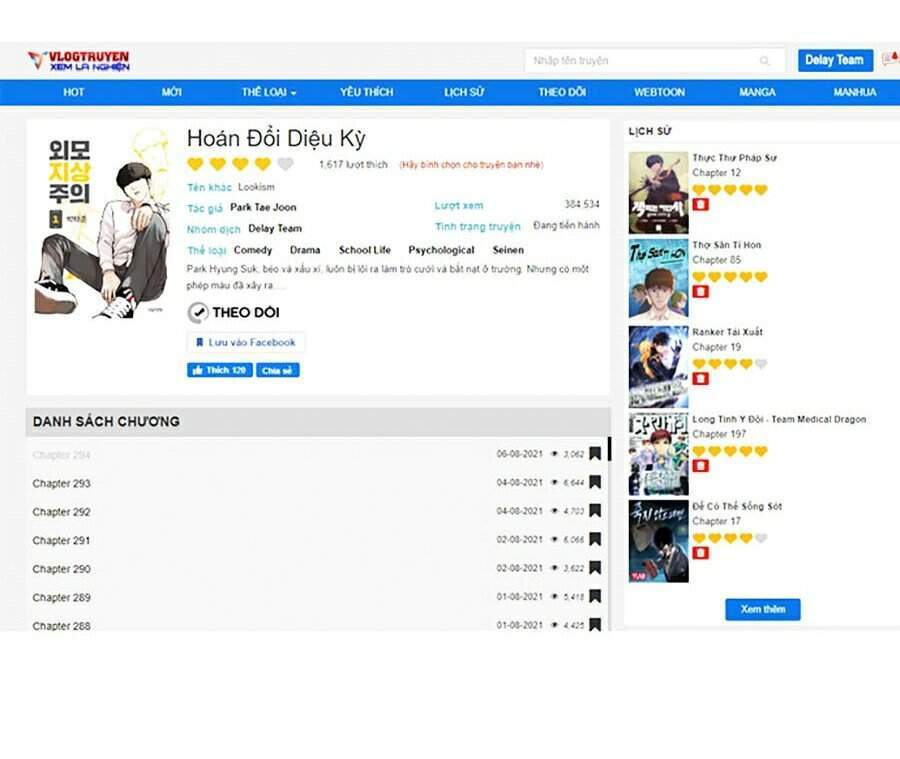
Task: Rate Hoán Đổi Diệu Kỳ with the fifth heart
Action: 283,164
